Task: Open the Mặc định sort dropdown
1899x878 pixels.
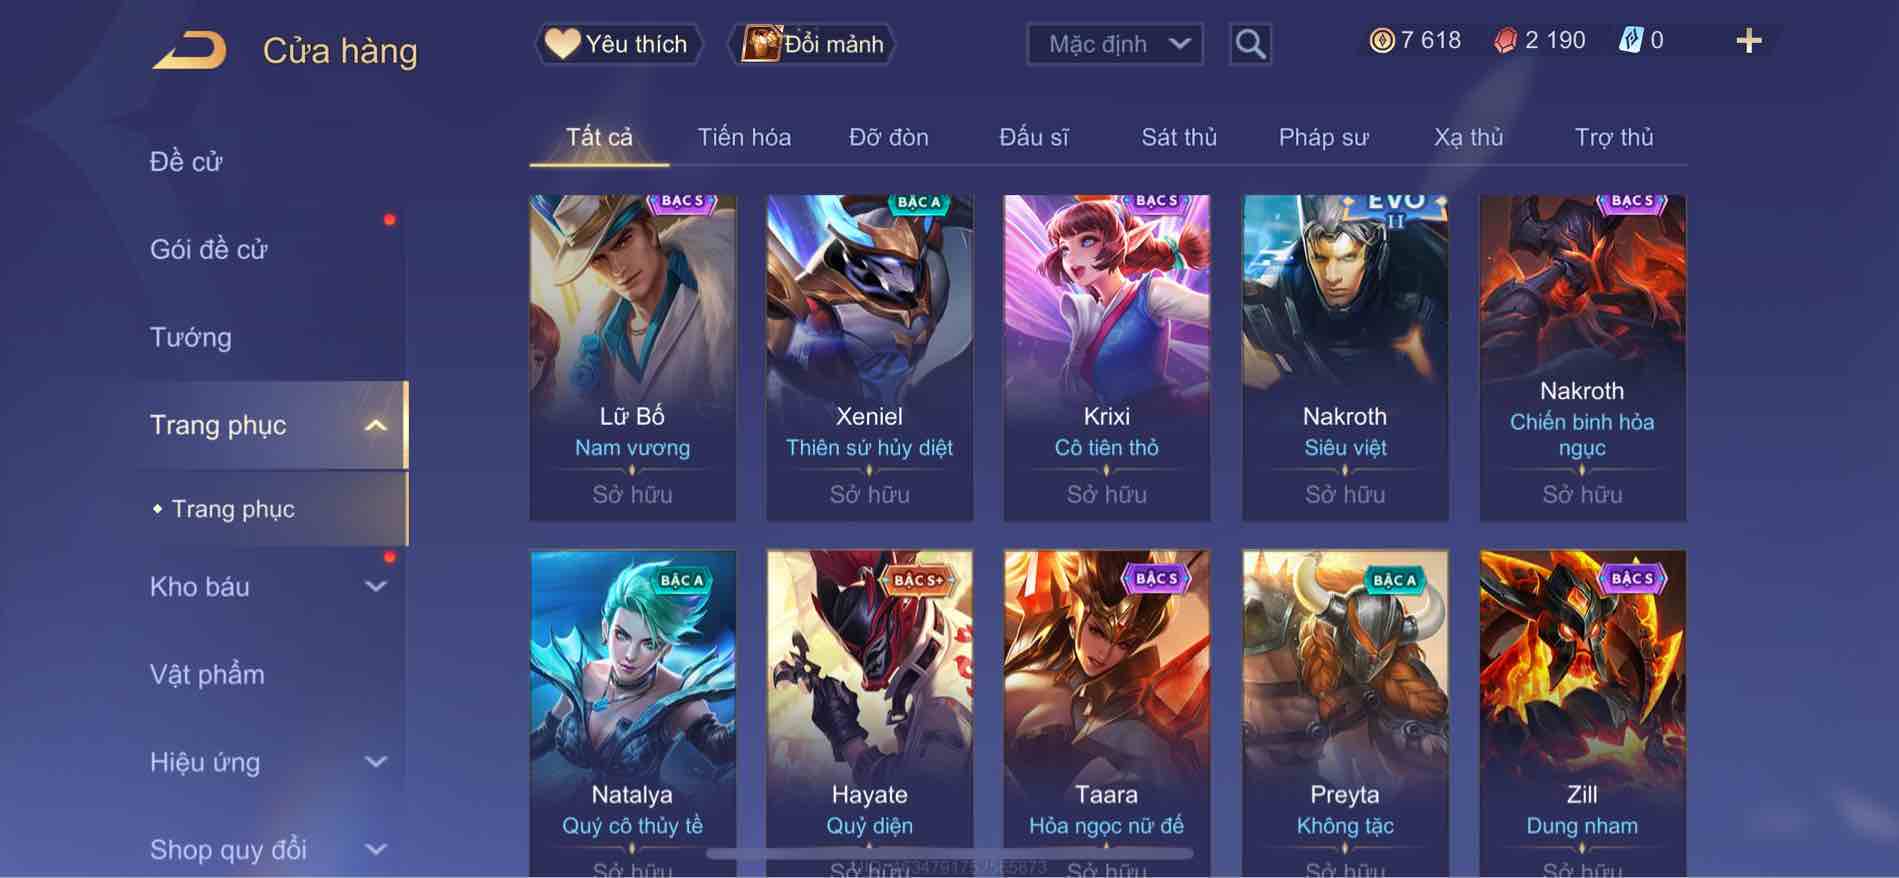Action: [1115, 44]
